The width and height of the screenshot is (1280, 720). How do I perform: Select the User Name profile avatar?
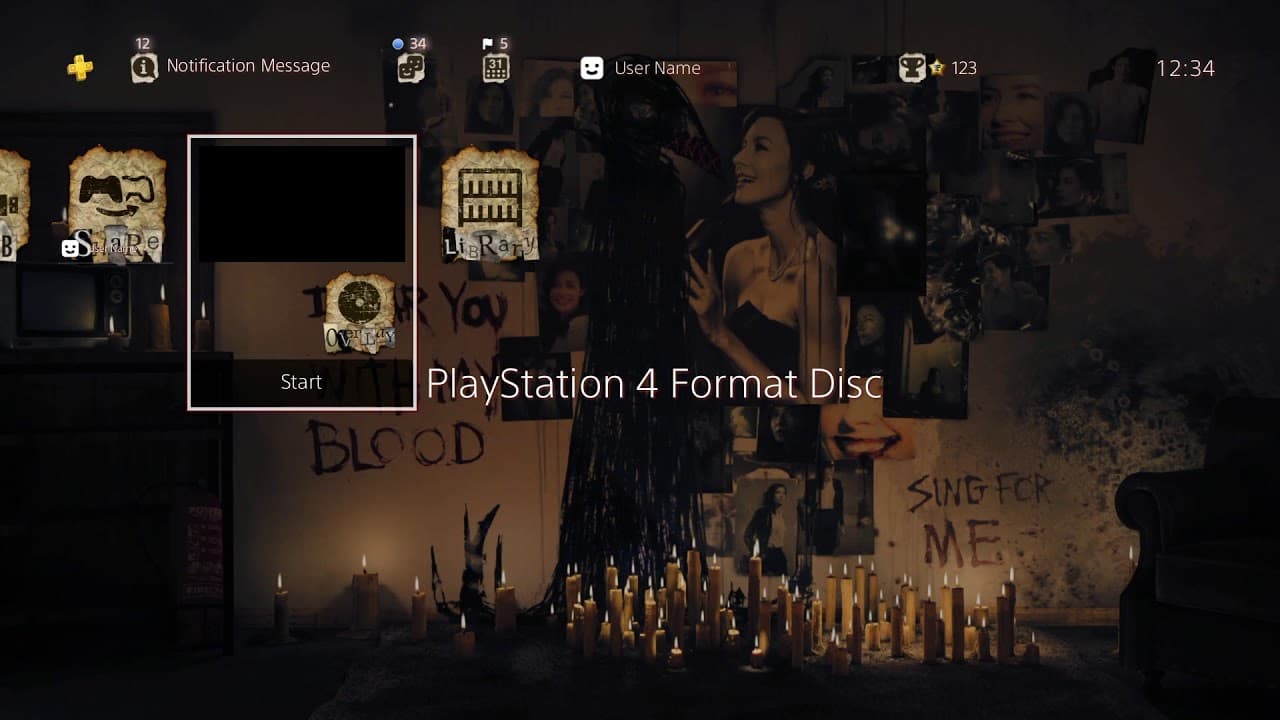pos(592,68)
